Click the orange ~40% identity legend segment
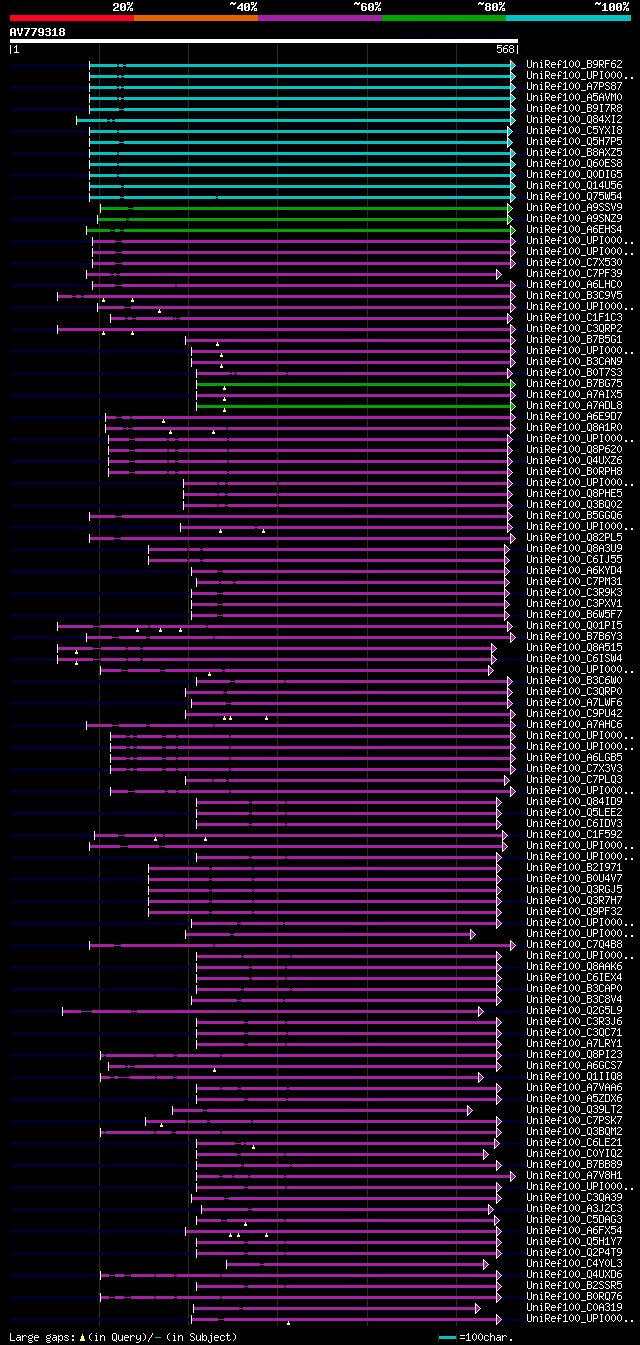 (x=196, y=18)
